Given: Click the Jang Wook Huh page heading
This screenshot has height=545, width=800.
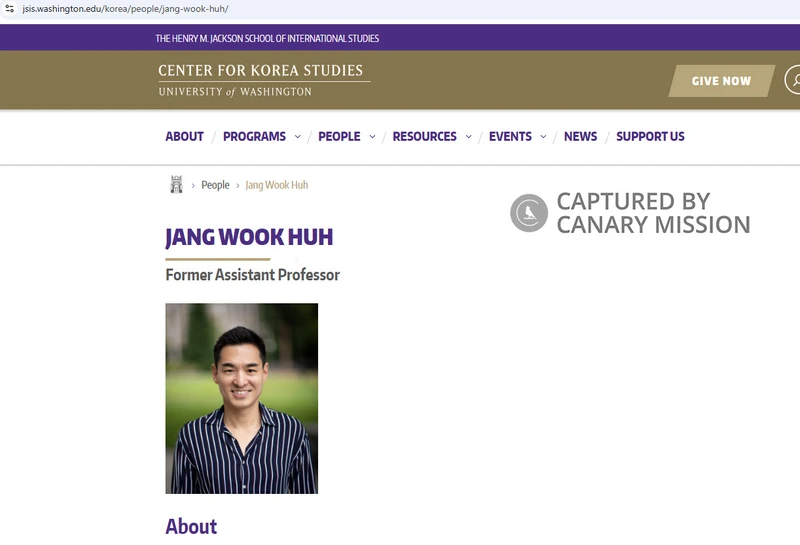Looking at the screenshot, I should pos(249,237).
